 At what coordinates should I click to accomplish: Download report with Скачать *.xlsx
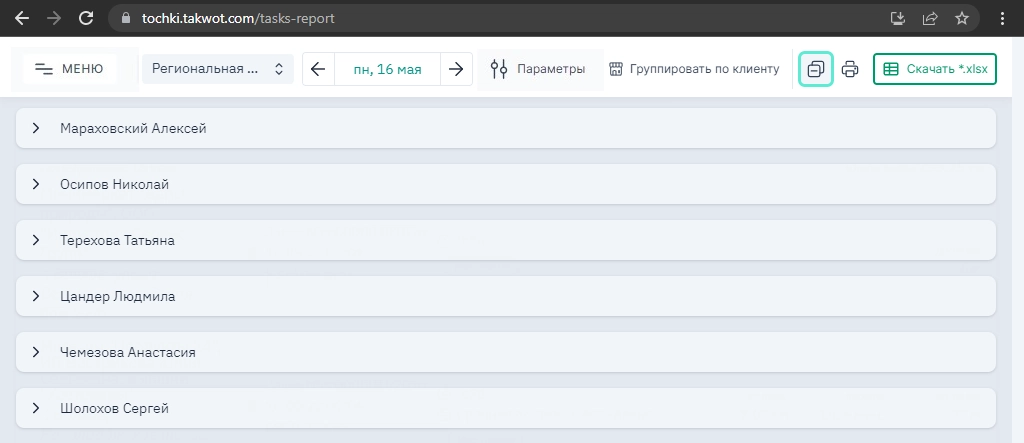point(934,69)
